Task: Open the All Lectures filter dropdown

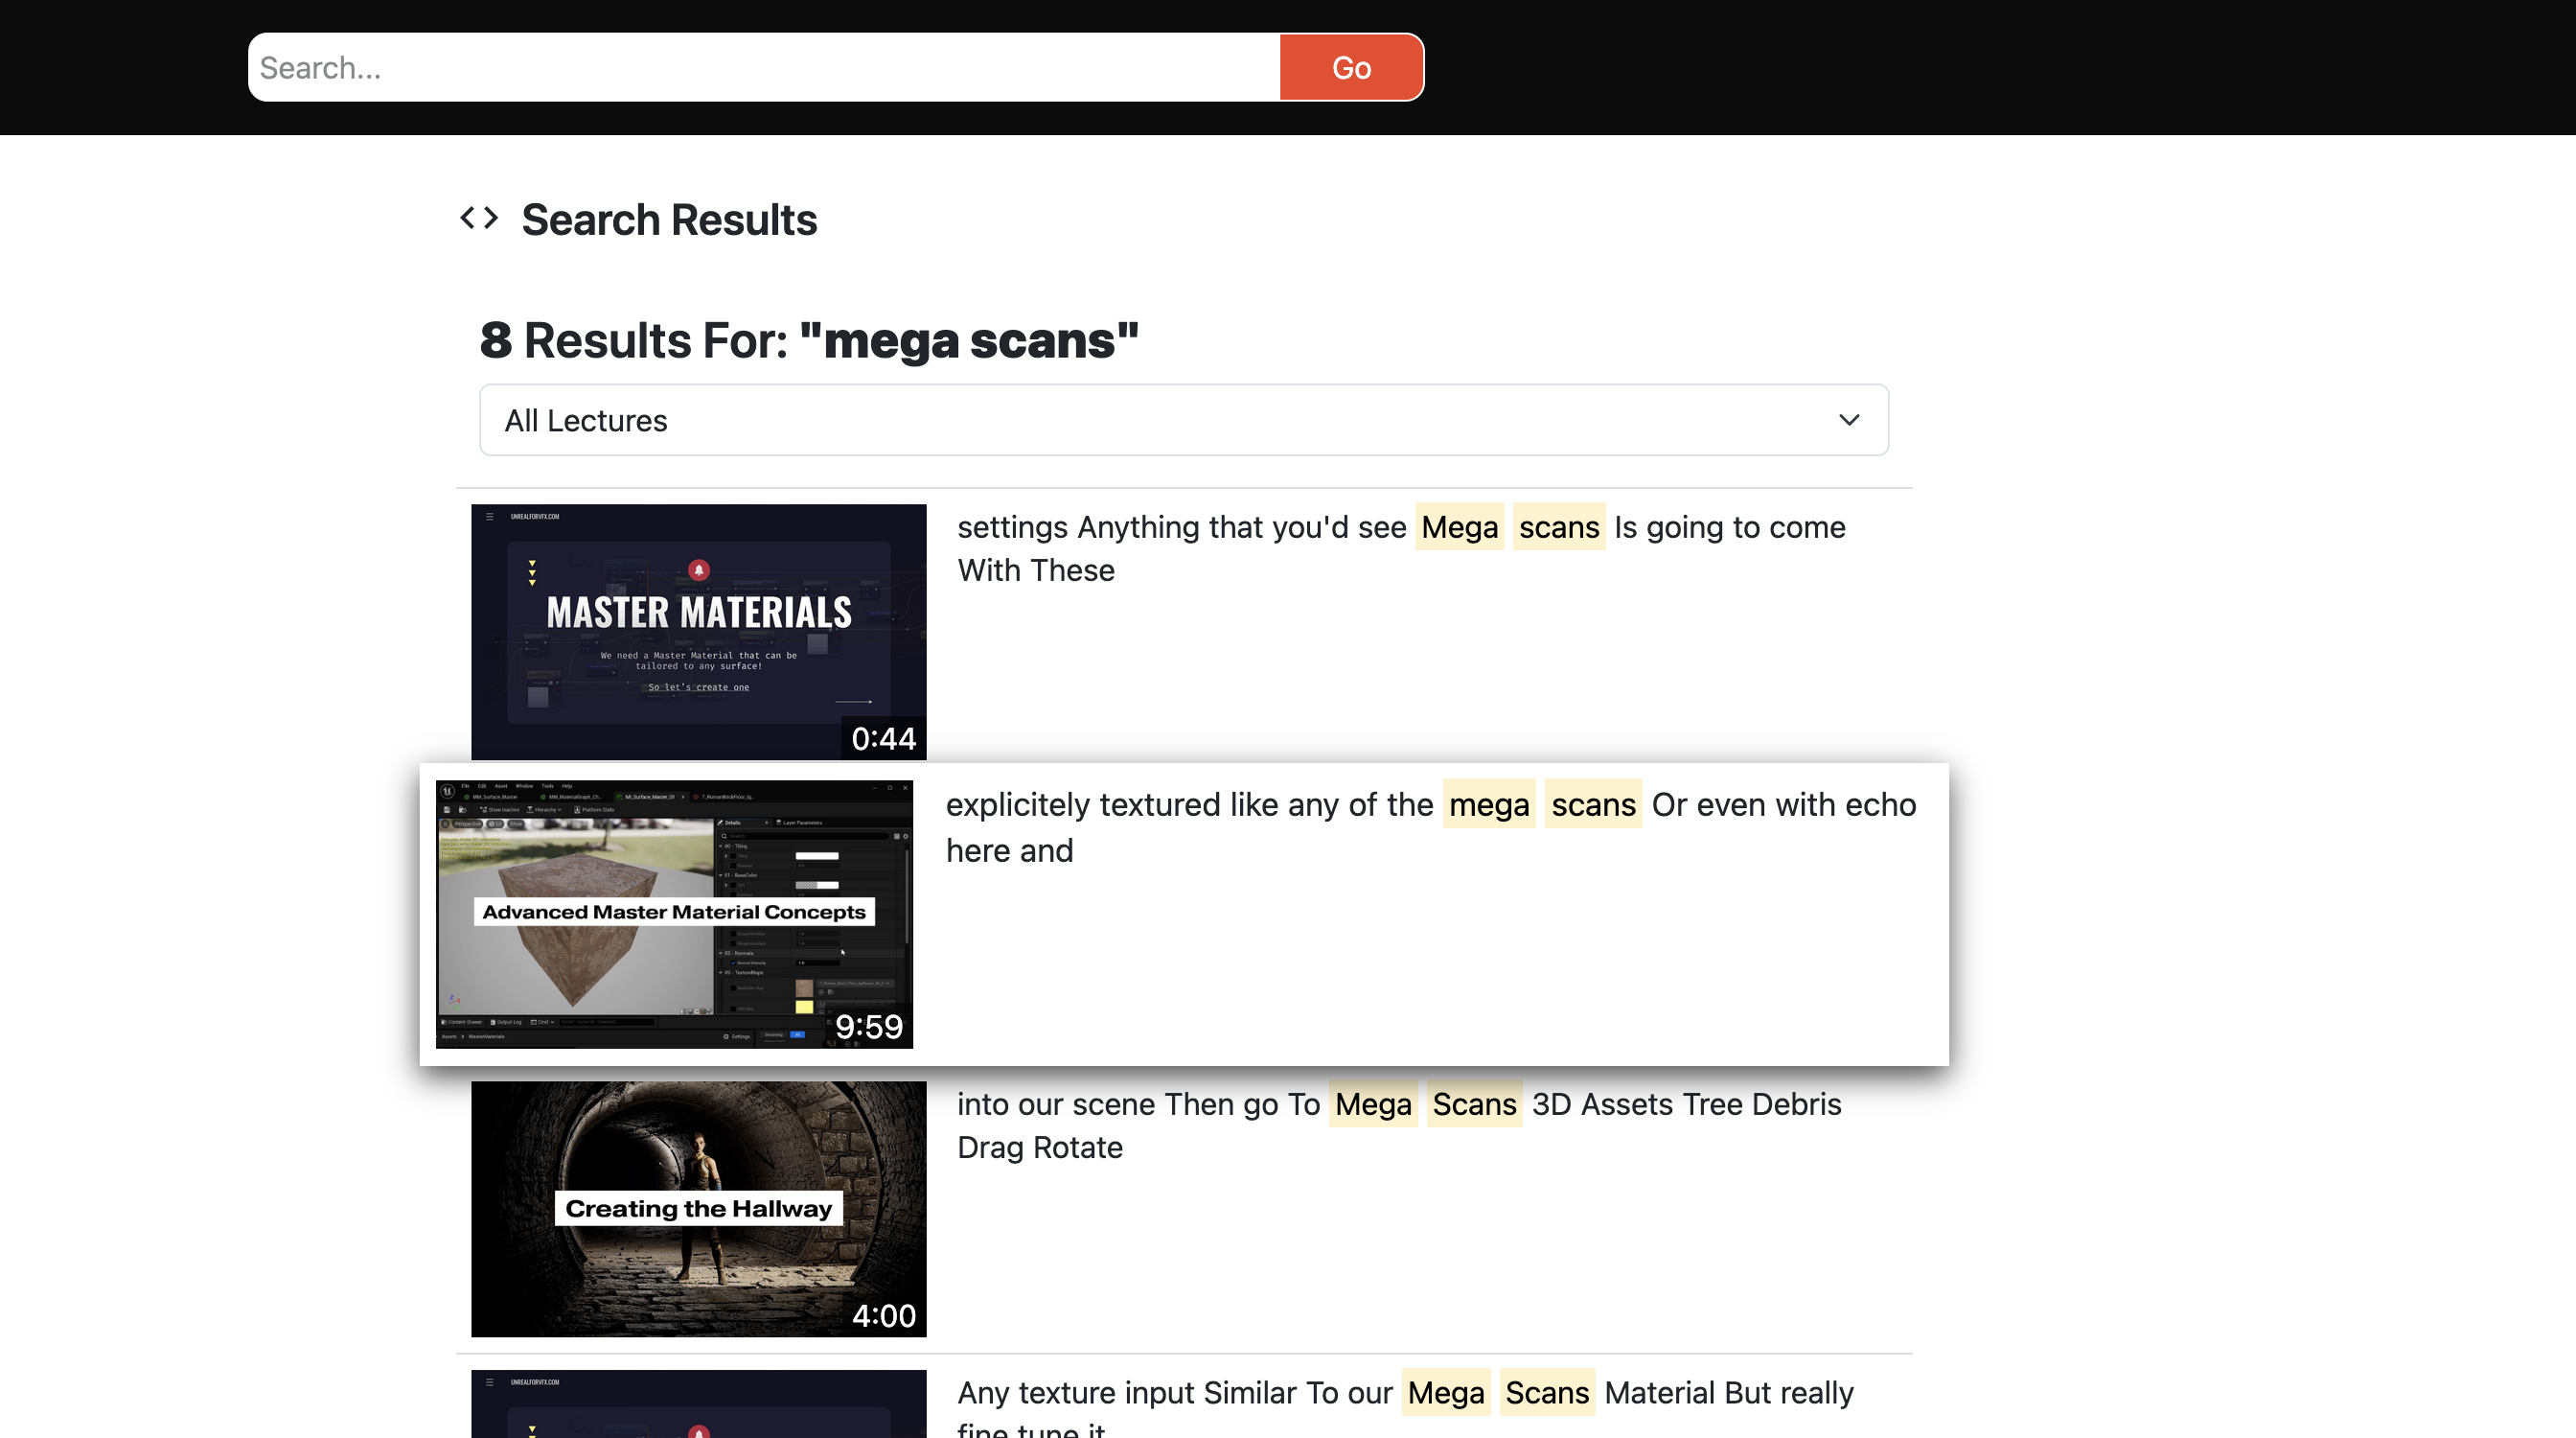Action: [x=1182, y=419]
